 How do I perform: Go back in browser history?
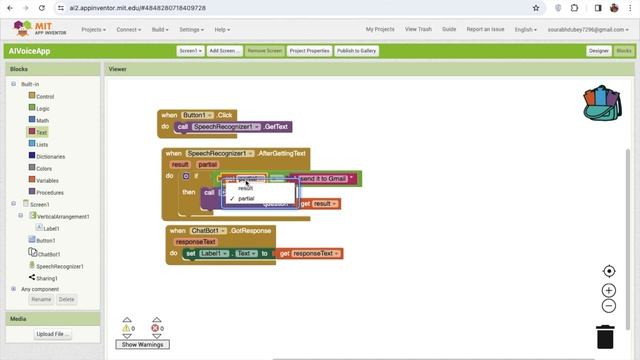(x=10, y=8)
